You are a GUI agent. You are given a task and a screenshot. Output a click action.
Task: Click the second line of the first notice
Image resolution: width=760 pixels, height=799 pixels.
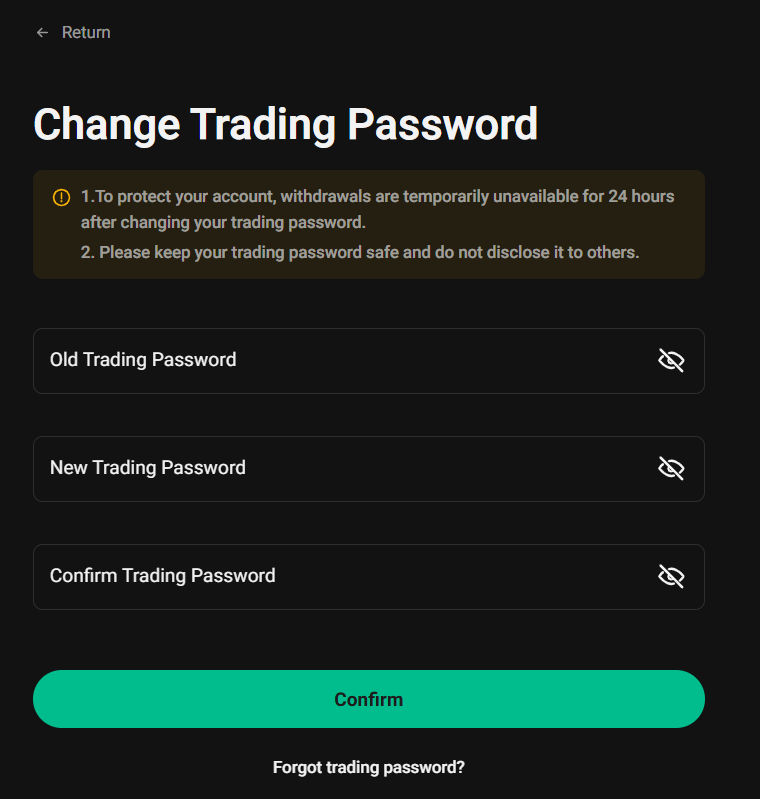pyautogui.click(x=223, y=222)
